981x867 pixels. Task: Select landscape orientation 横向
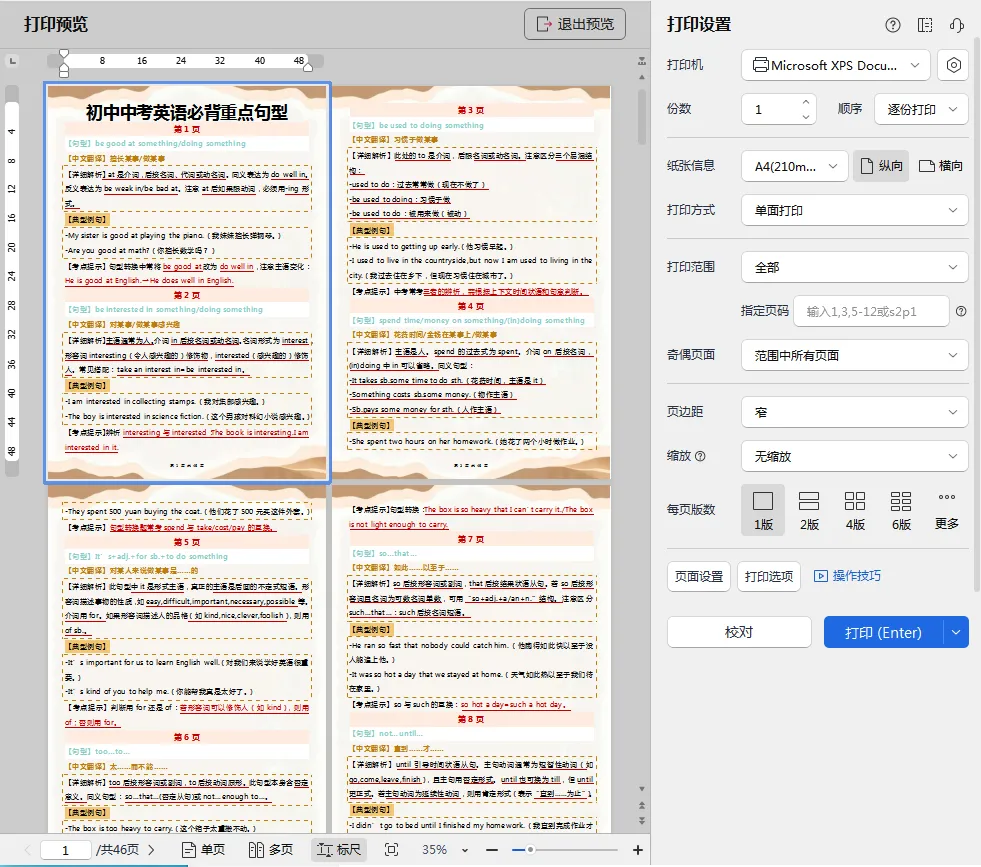point(940,166)
